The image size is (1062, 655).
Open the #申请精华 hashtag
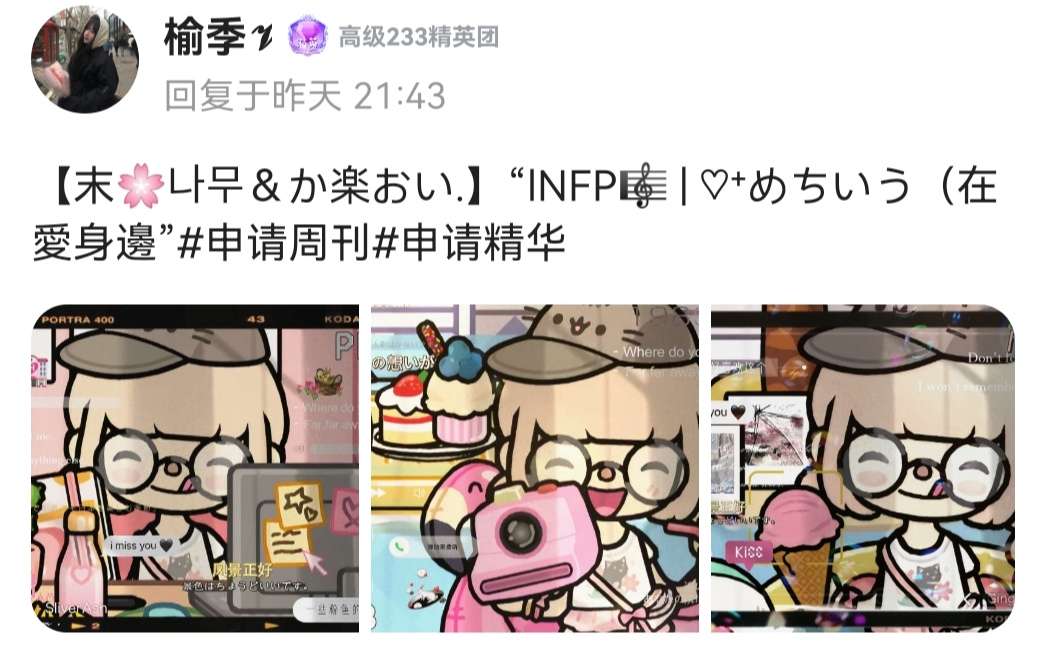[468, 242]
